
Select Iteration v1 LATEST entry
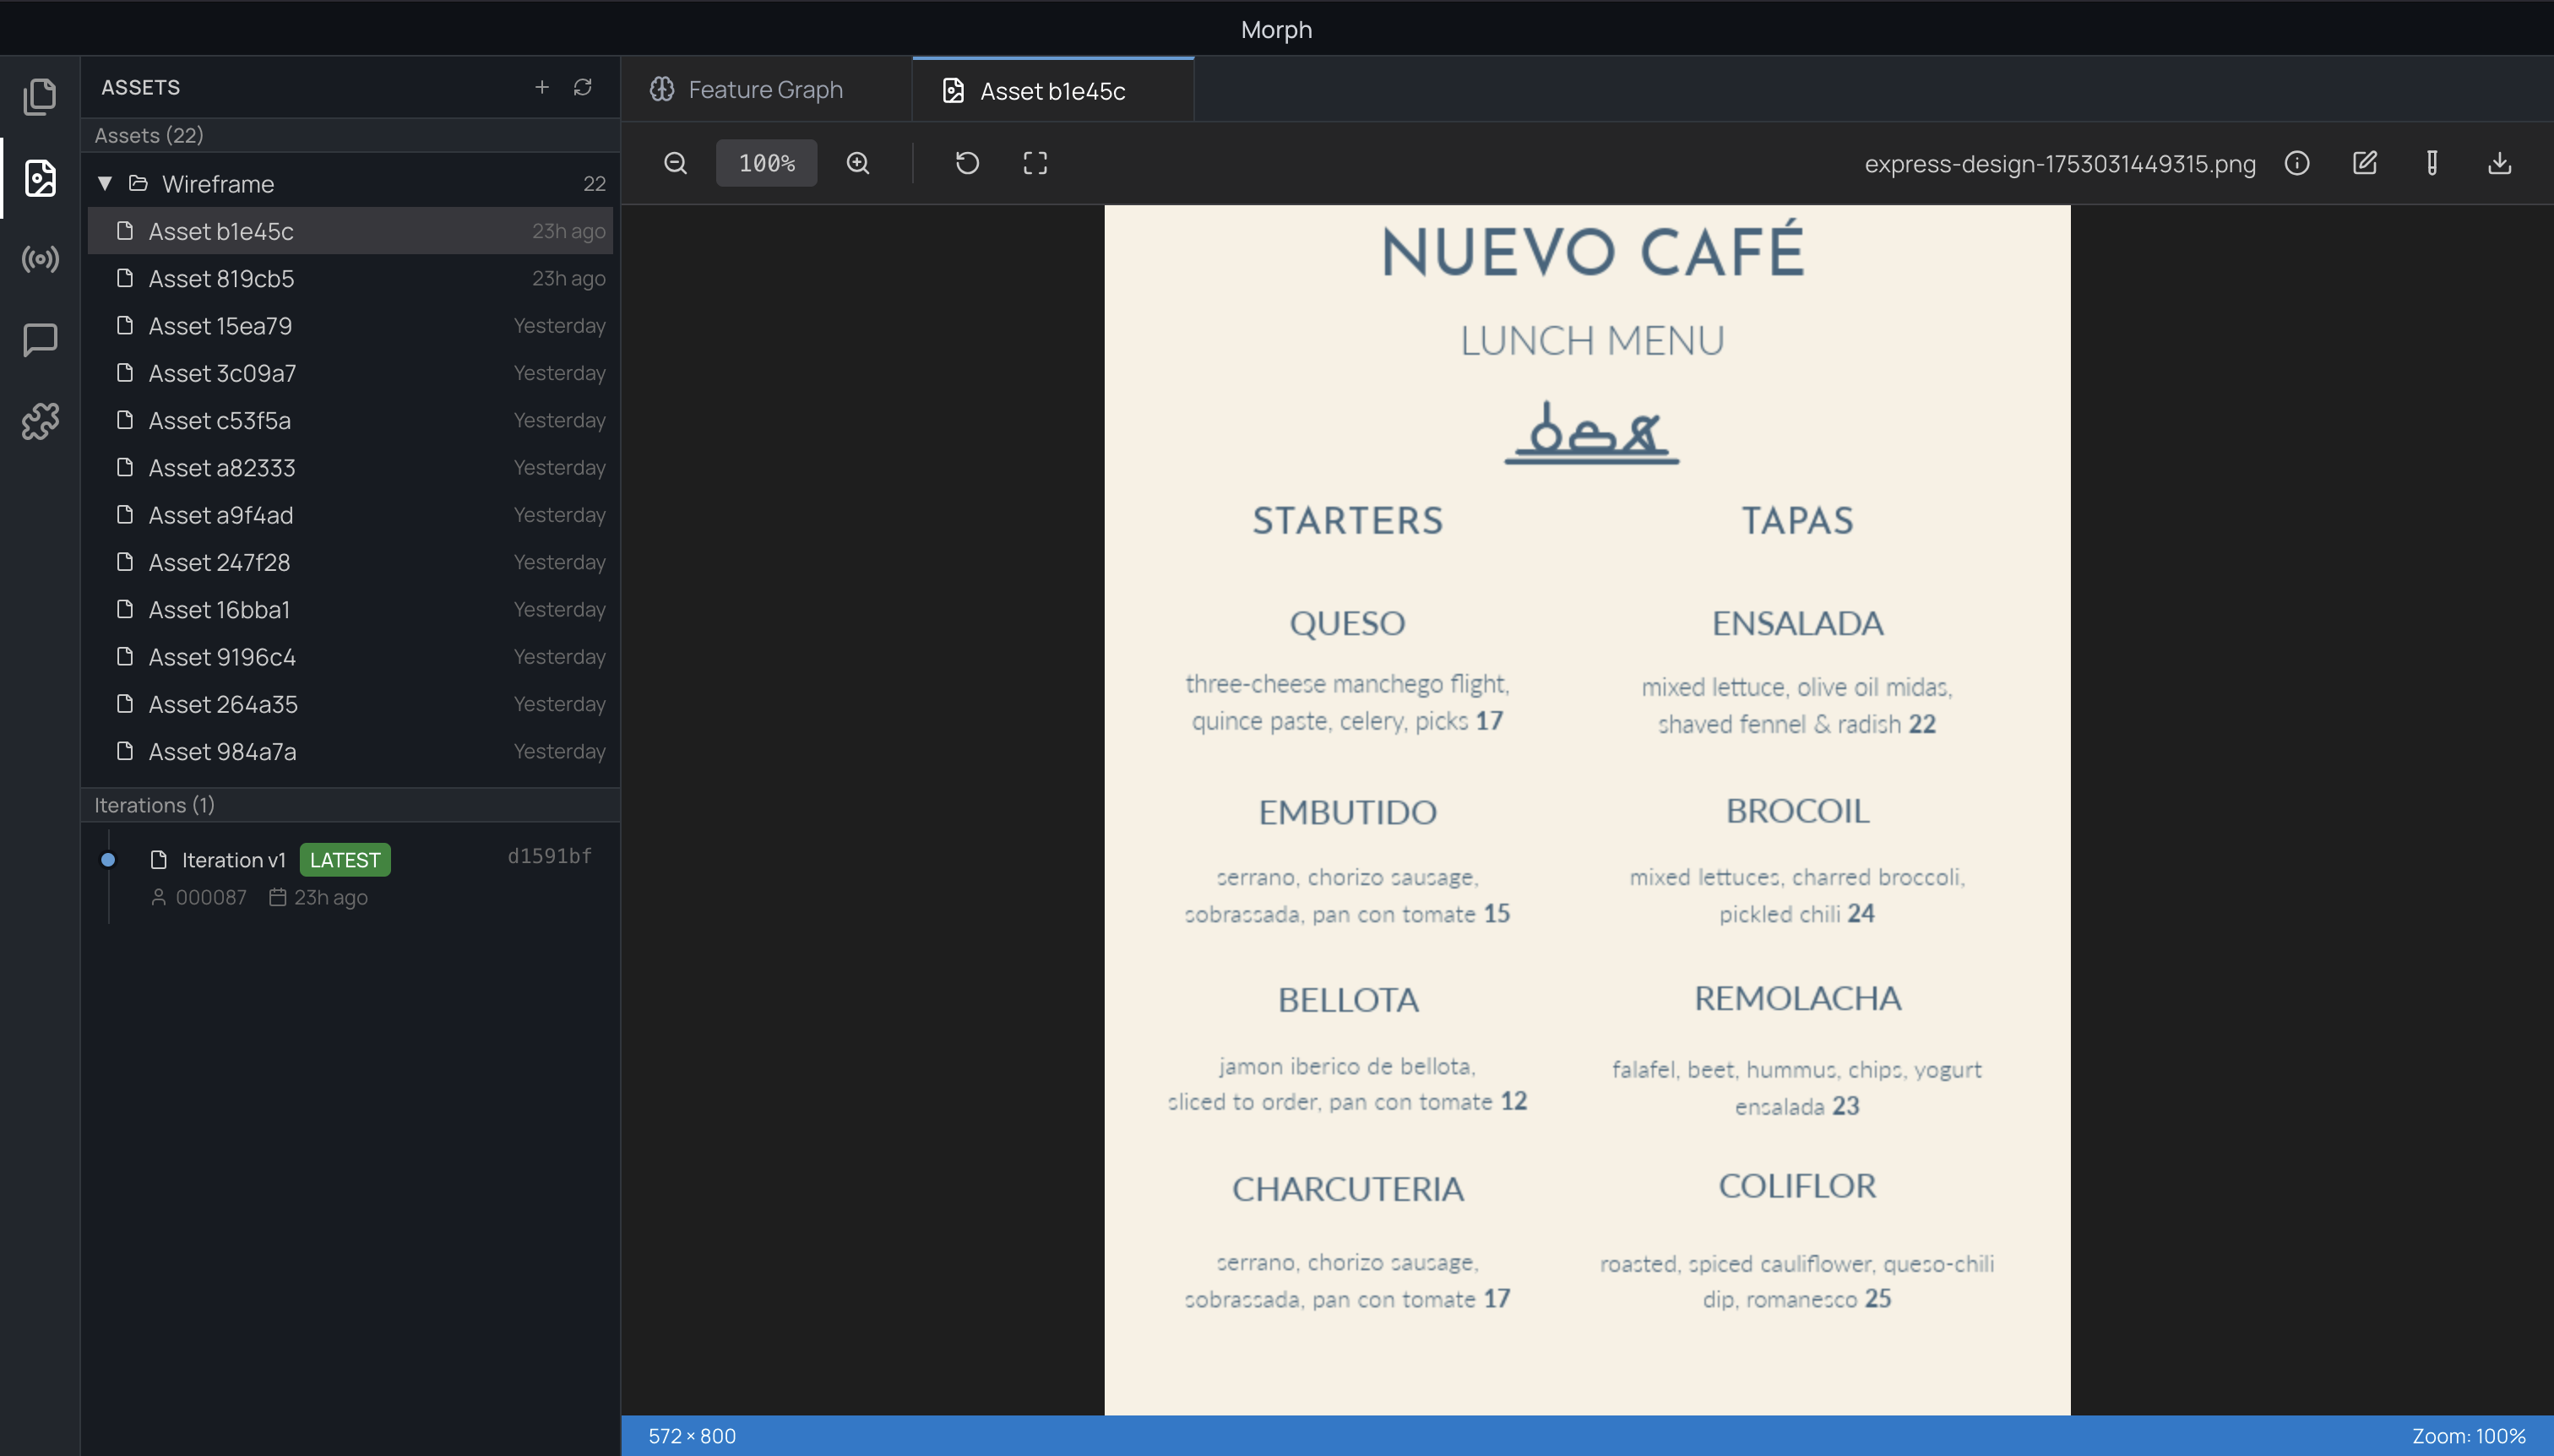[x=234, y=860]
